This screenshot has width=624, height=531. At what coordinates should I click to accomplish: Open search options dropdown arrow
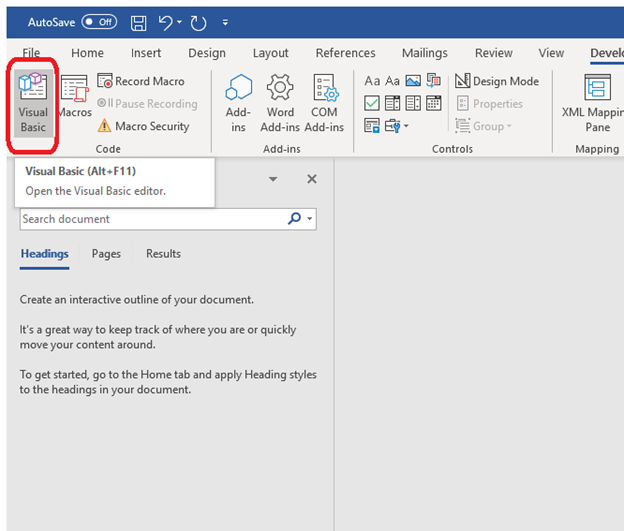click(x=310, y=219)
